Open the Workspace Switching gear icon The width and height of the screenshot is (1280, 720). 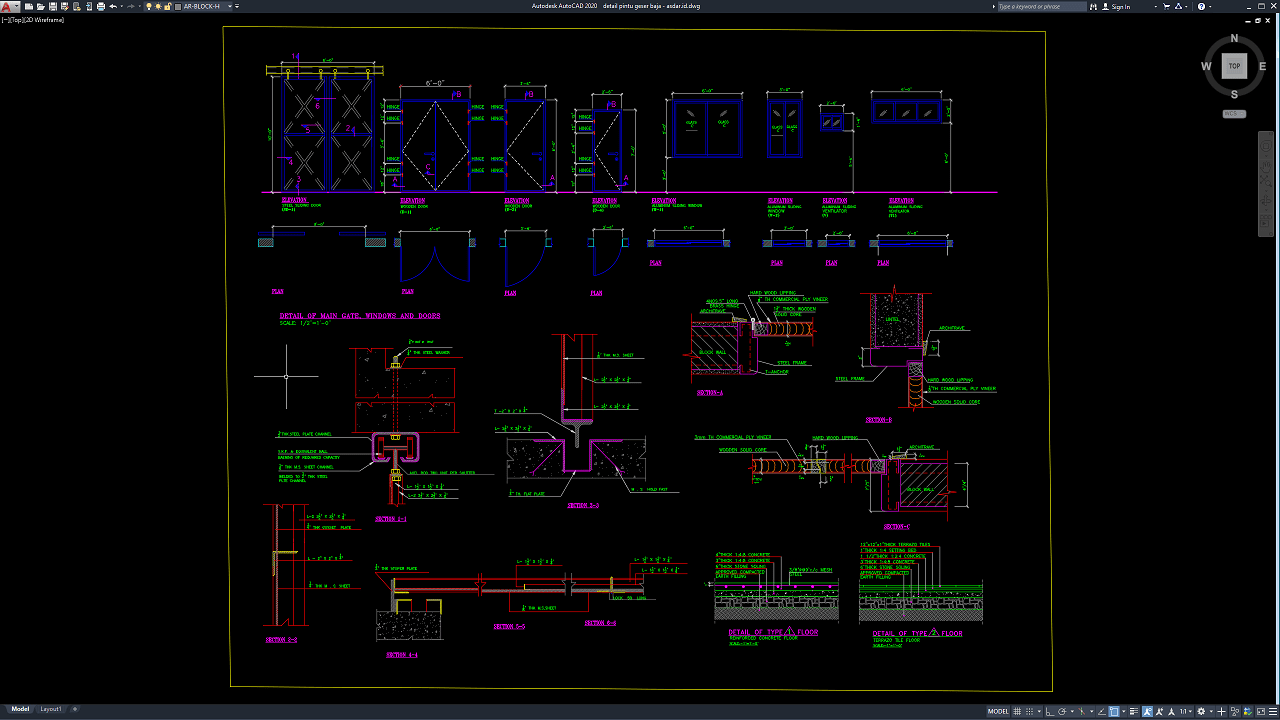pos(1201,711)
